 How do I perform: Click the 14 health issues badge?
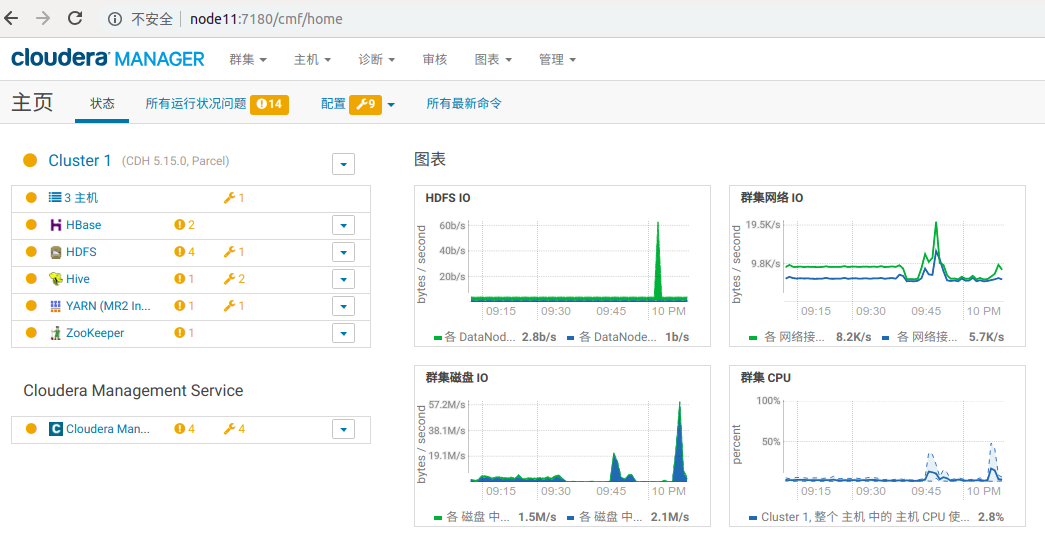269,104
